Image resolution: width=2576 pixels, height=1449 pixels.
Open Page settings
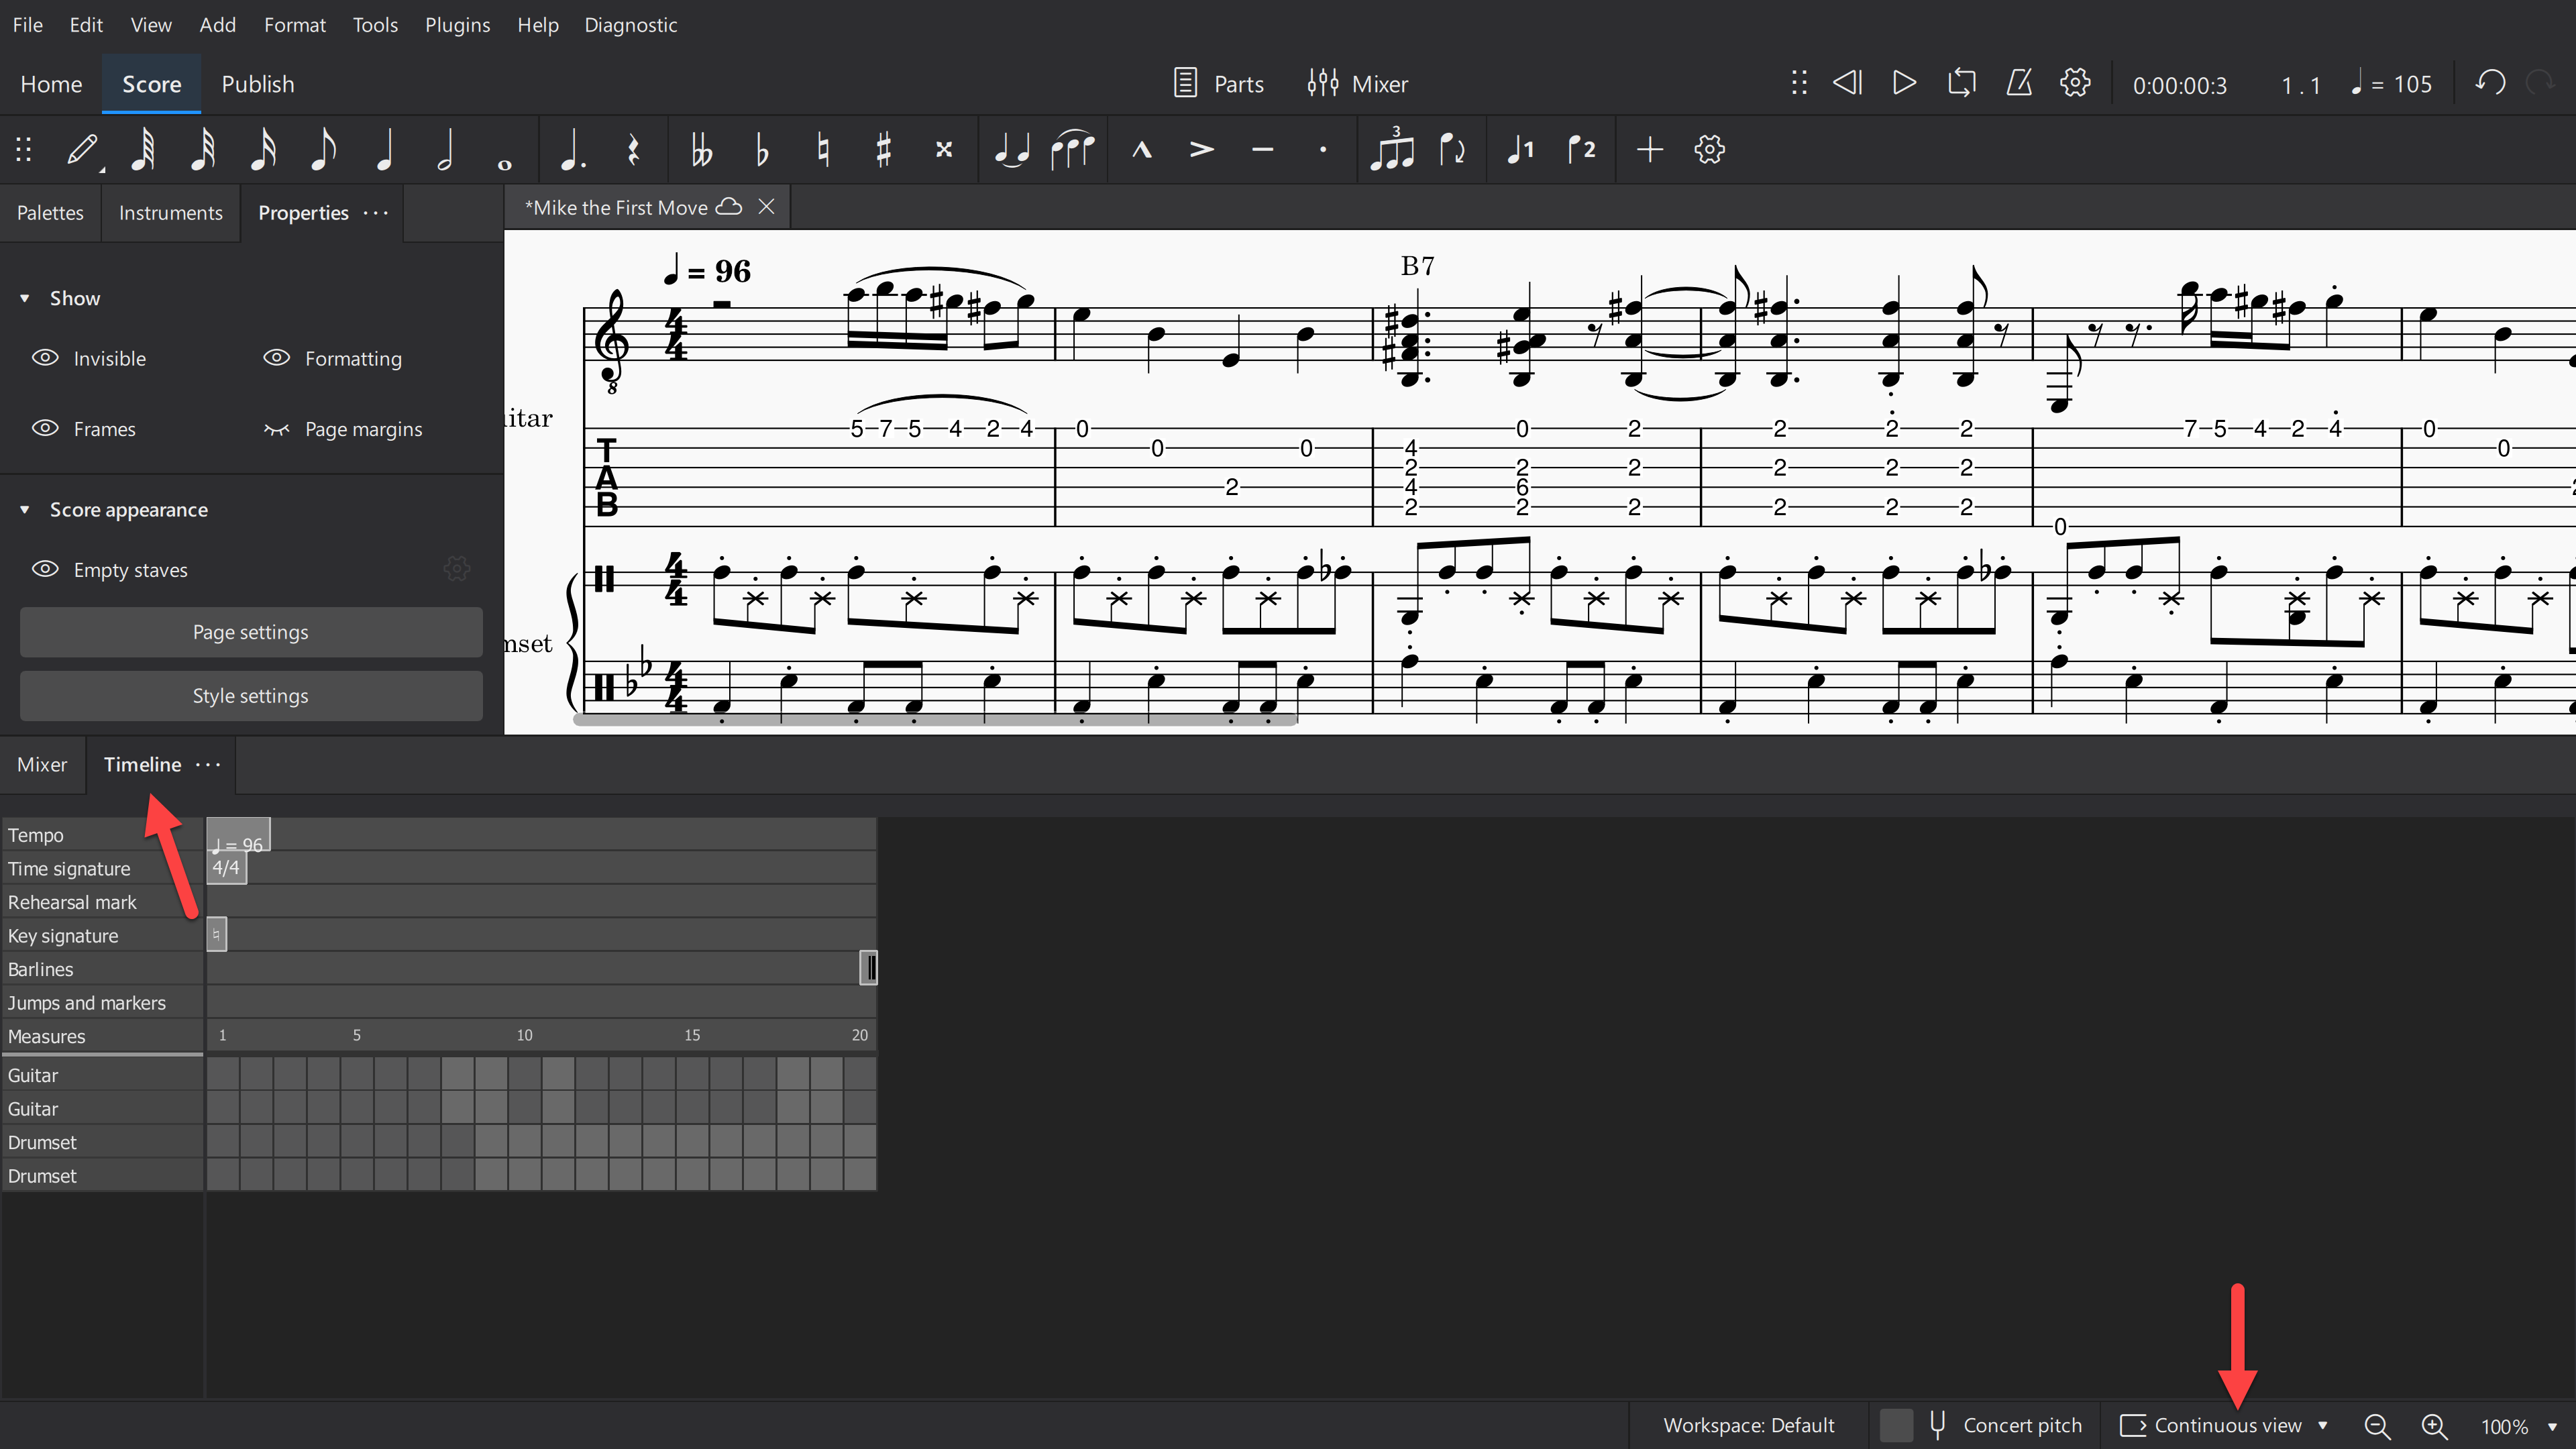coord(250,631)
